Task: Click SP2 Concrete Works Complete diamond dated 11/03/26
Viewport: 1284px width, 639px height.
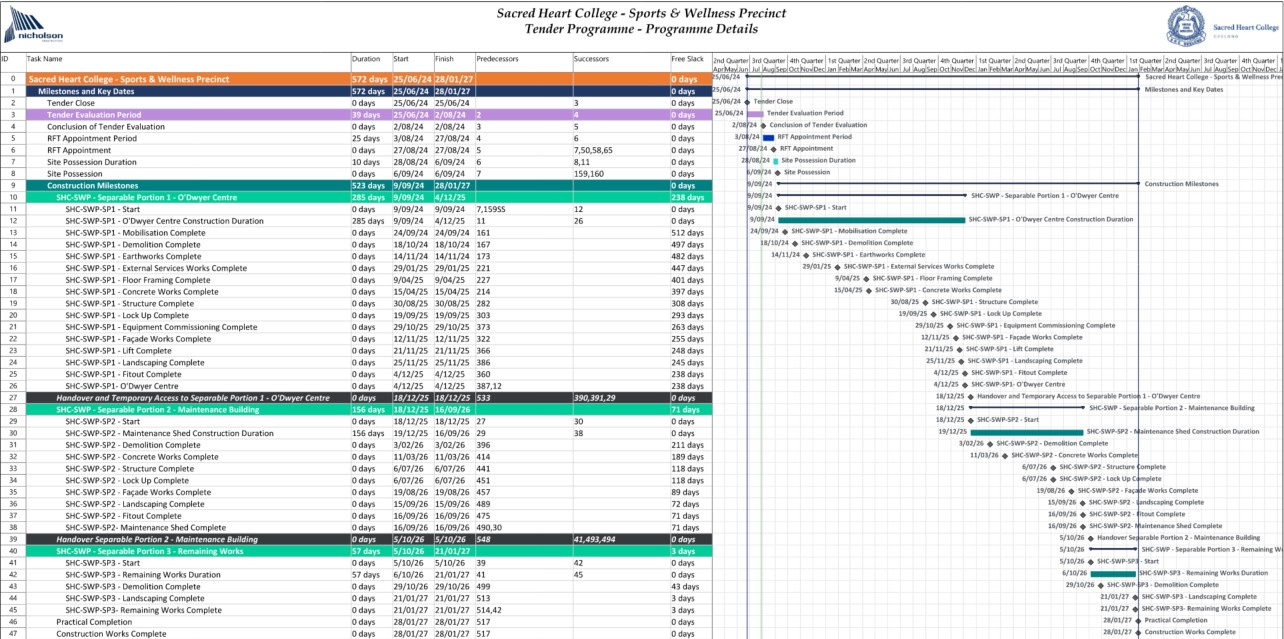Action: pos(1004,455)
